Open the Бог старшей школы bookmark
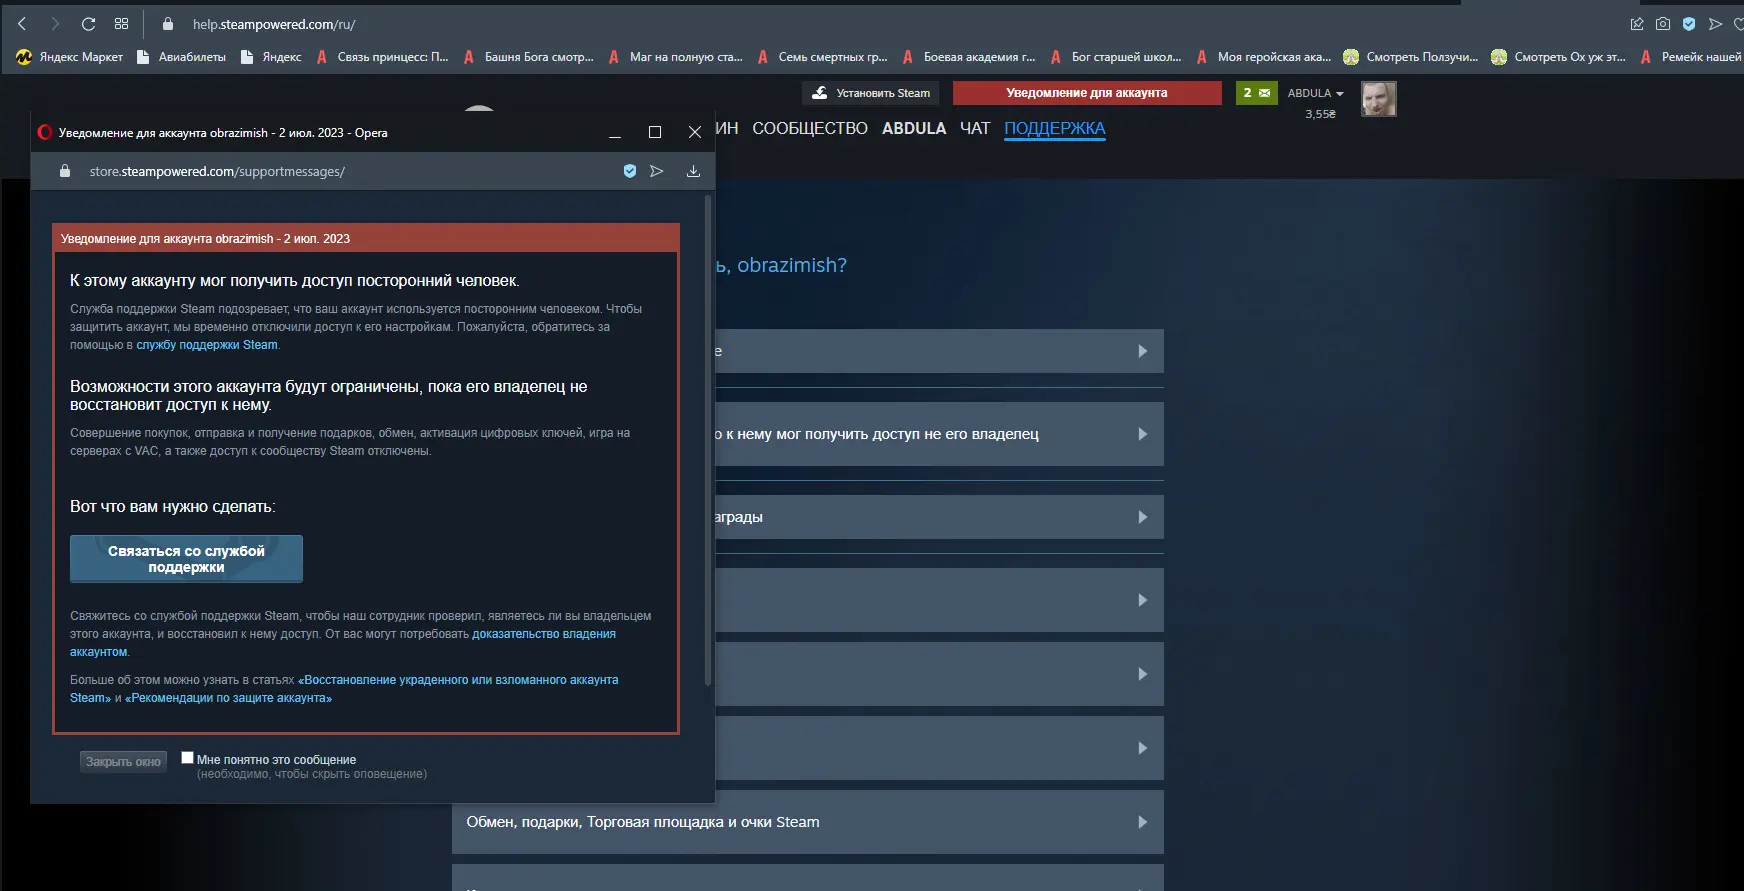 (1115, 57)
